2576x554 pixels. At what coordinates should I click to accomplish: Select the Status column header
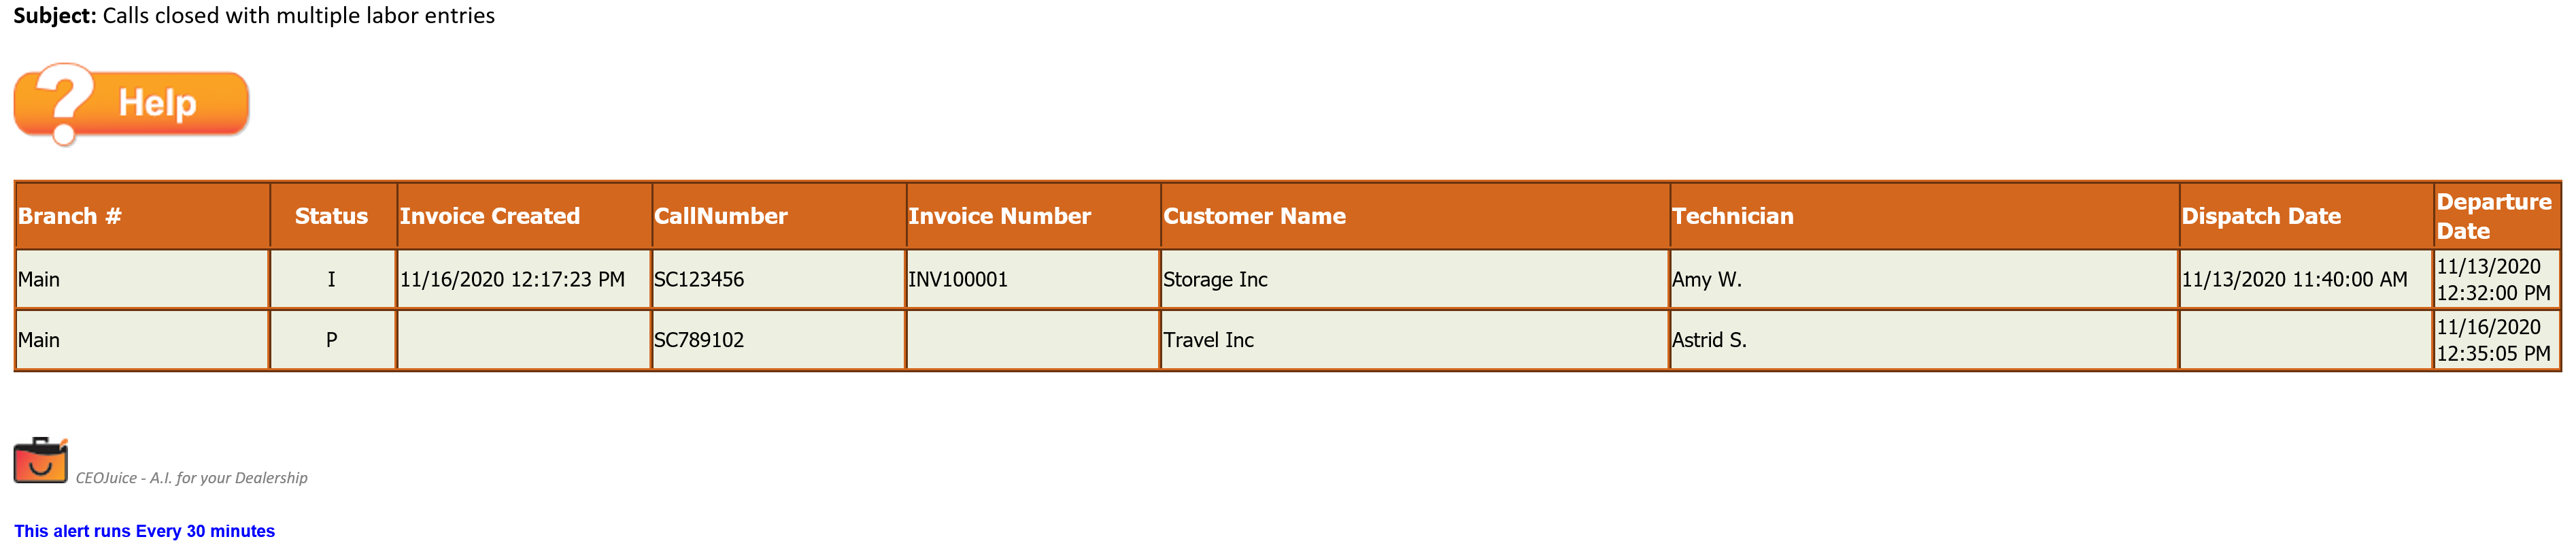tap(333, 216)
